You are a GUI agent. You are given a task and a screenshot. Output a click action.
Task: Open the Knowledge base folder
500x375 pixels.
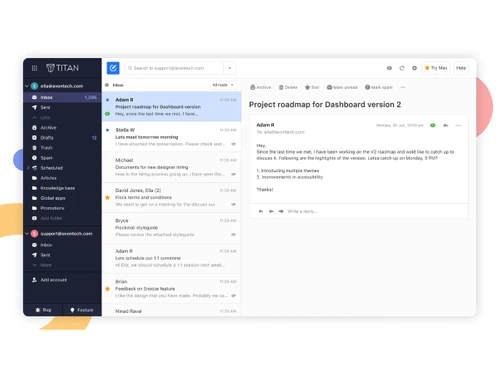click(62, 188)
